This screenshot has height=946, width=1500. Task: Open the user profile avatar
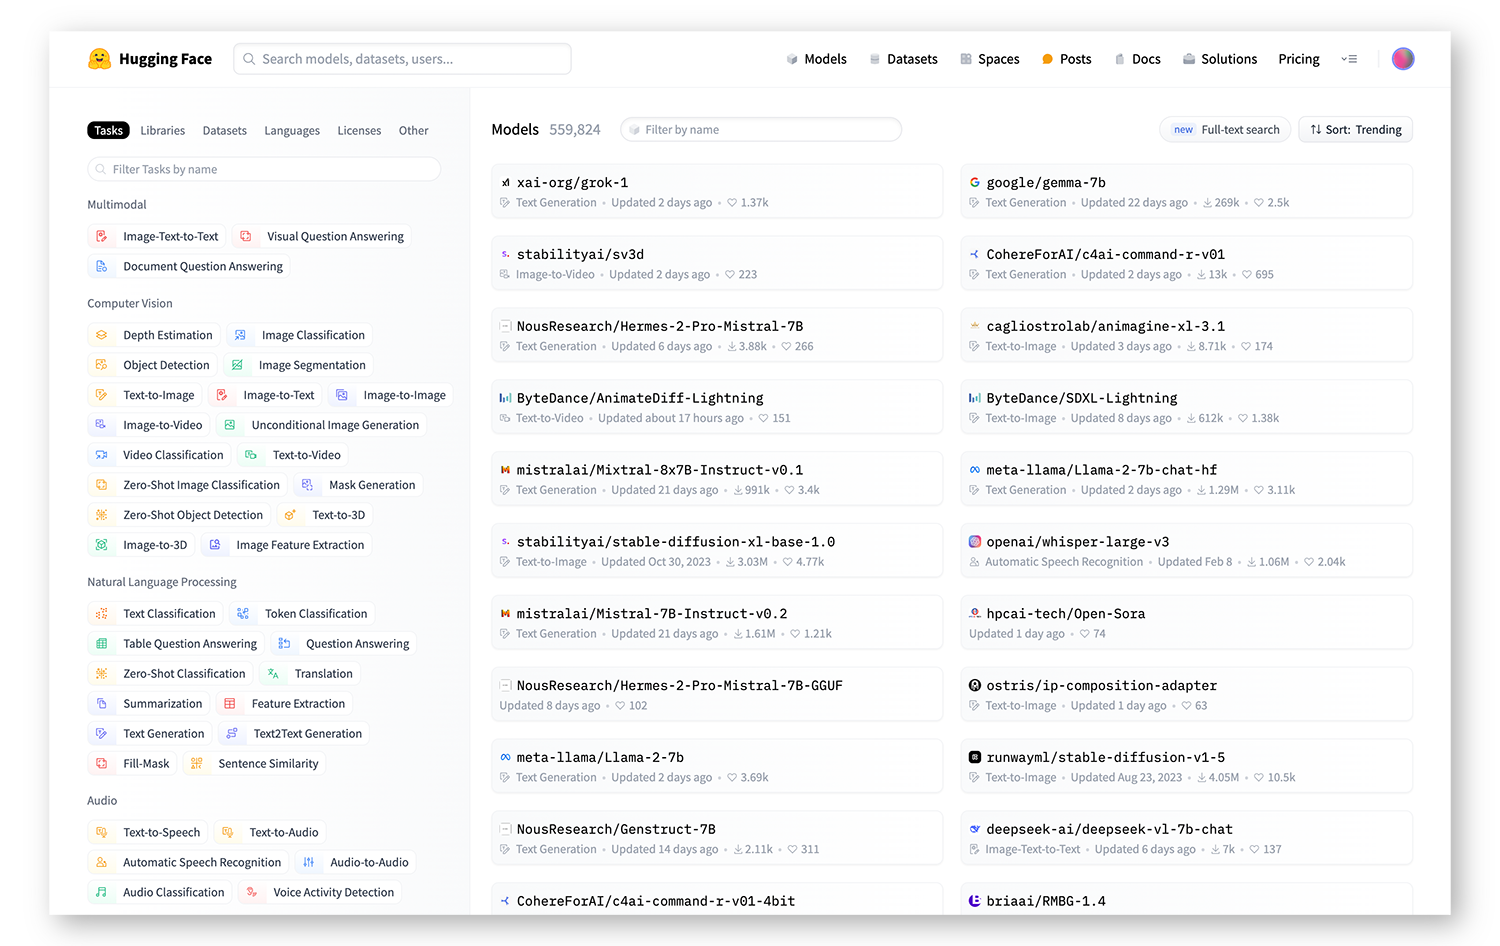1403,59
